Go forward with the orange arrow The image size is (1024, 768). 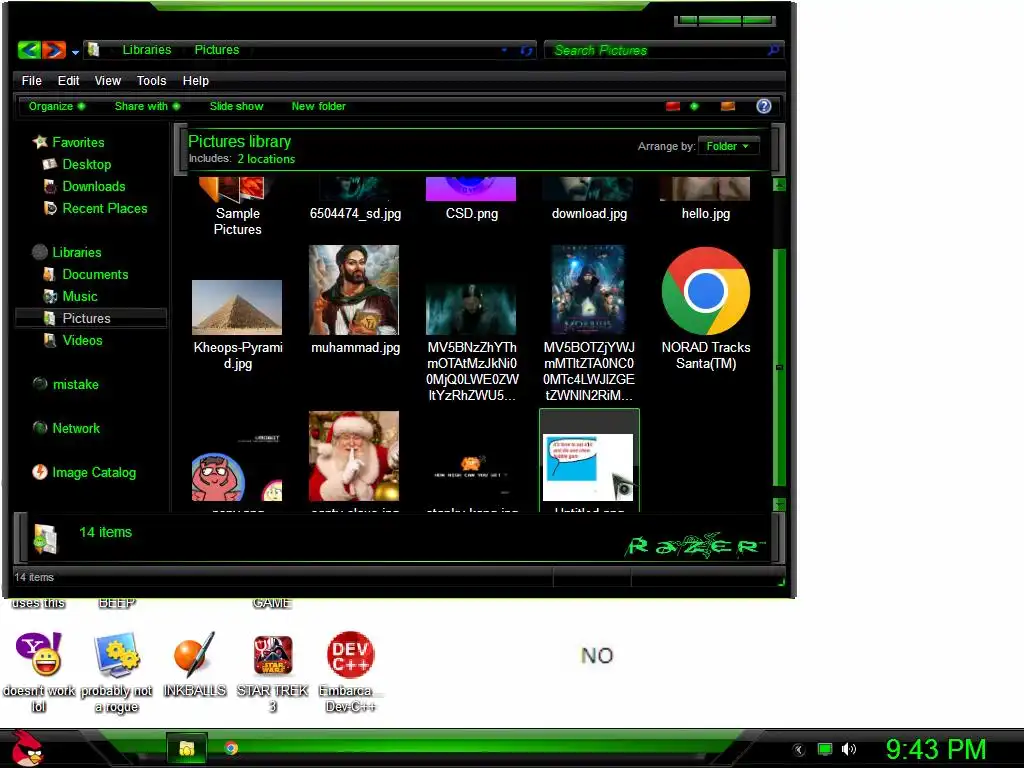point(54,50)
